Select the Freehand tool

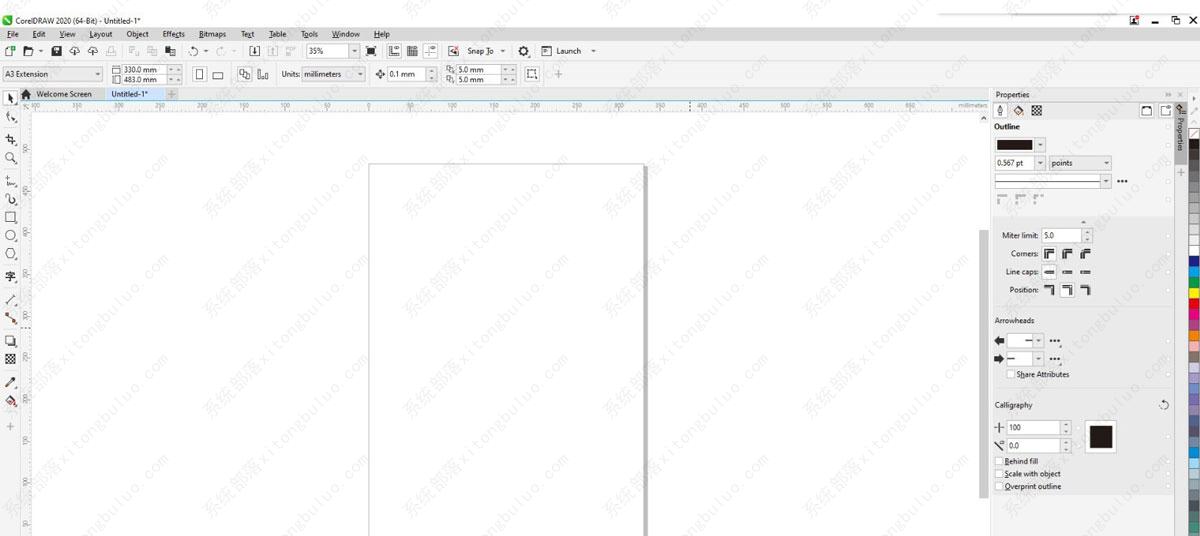(x=10, y=181)
